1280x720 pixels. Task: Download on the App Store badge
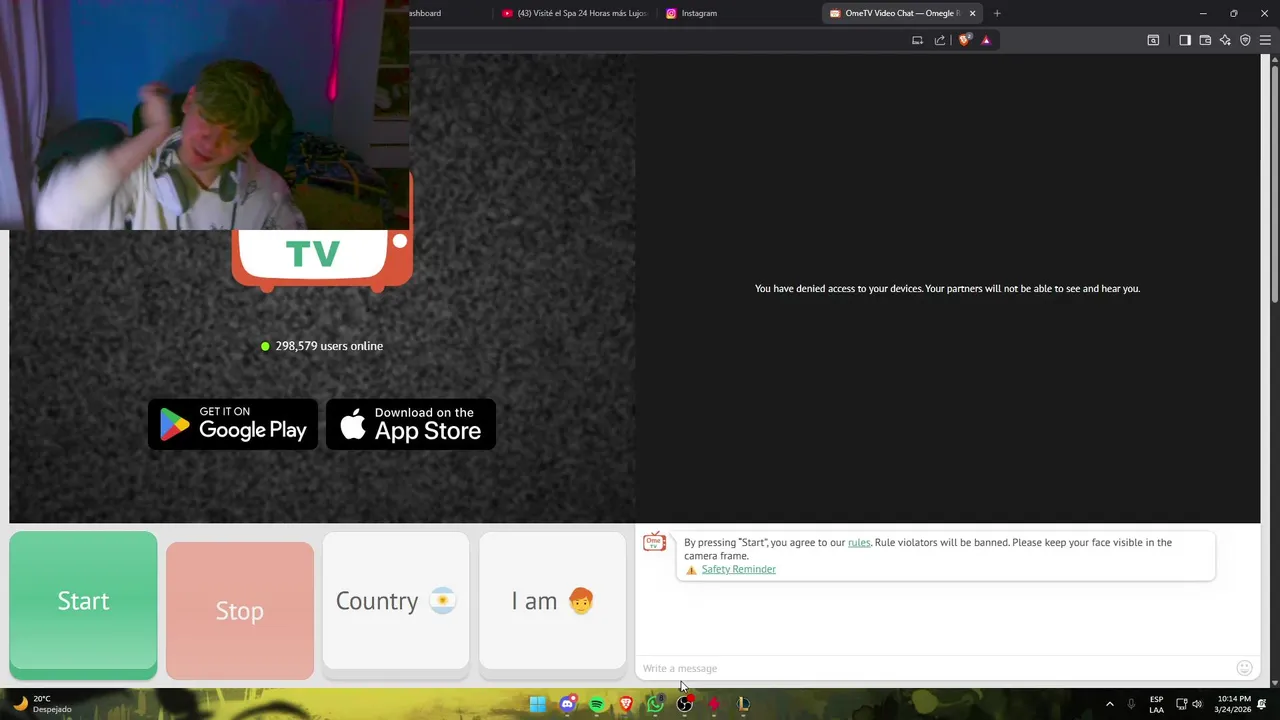[411, 424]
